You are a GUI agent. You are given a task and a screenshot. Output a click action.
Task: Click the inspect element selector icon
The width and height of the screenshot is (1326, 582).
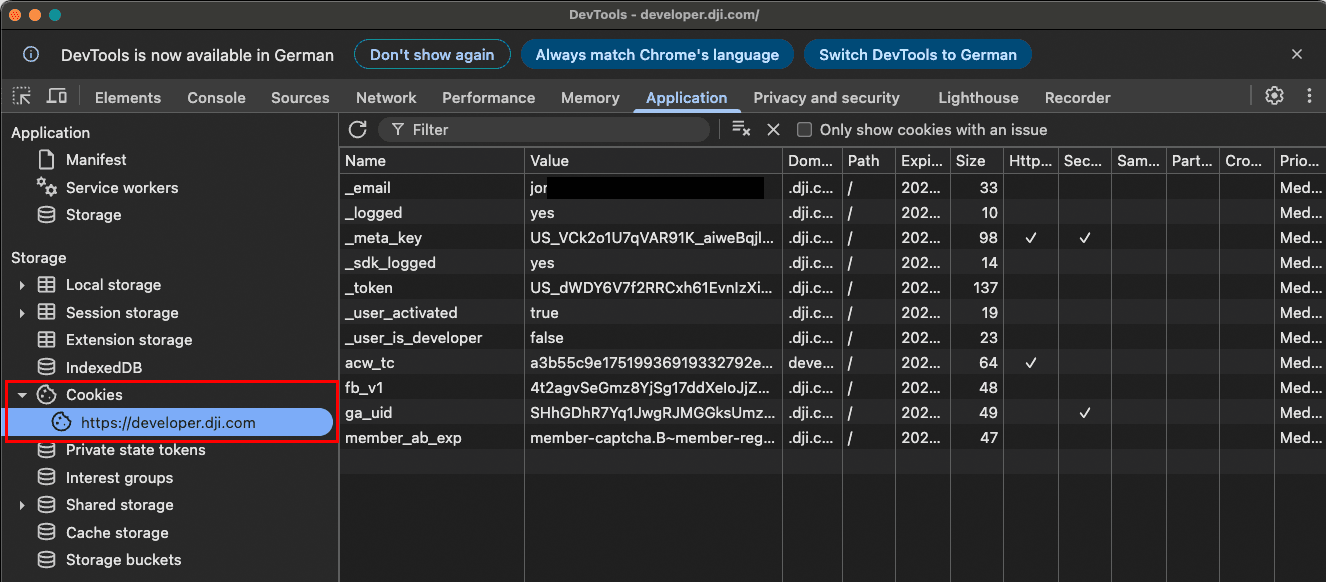tap(22, 97)
